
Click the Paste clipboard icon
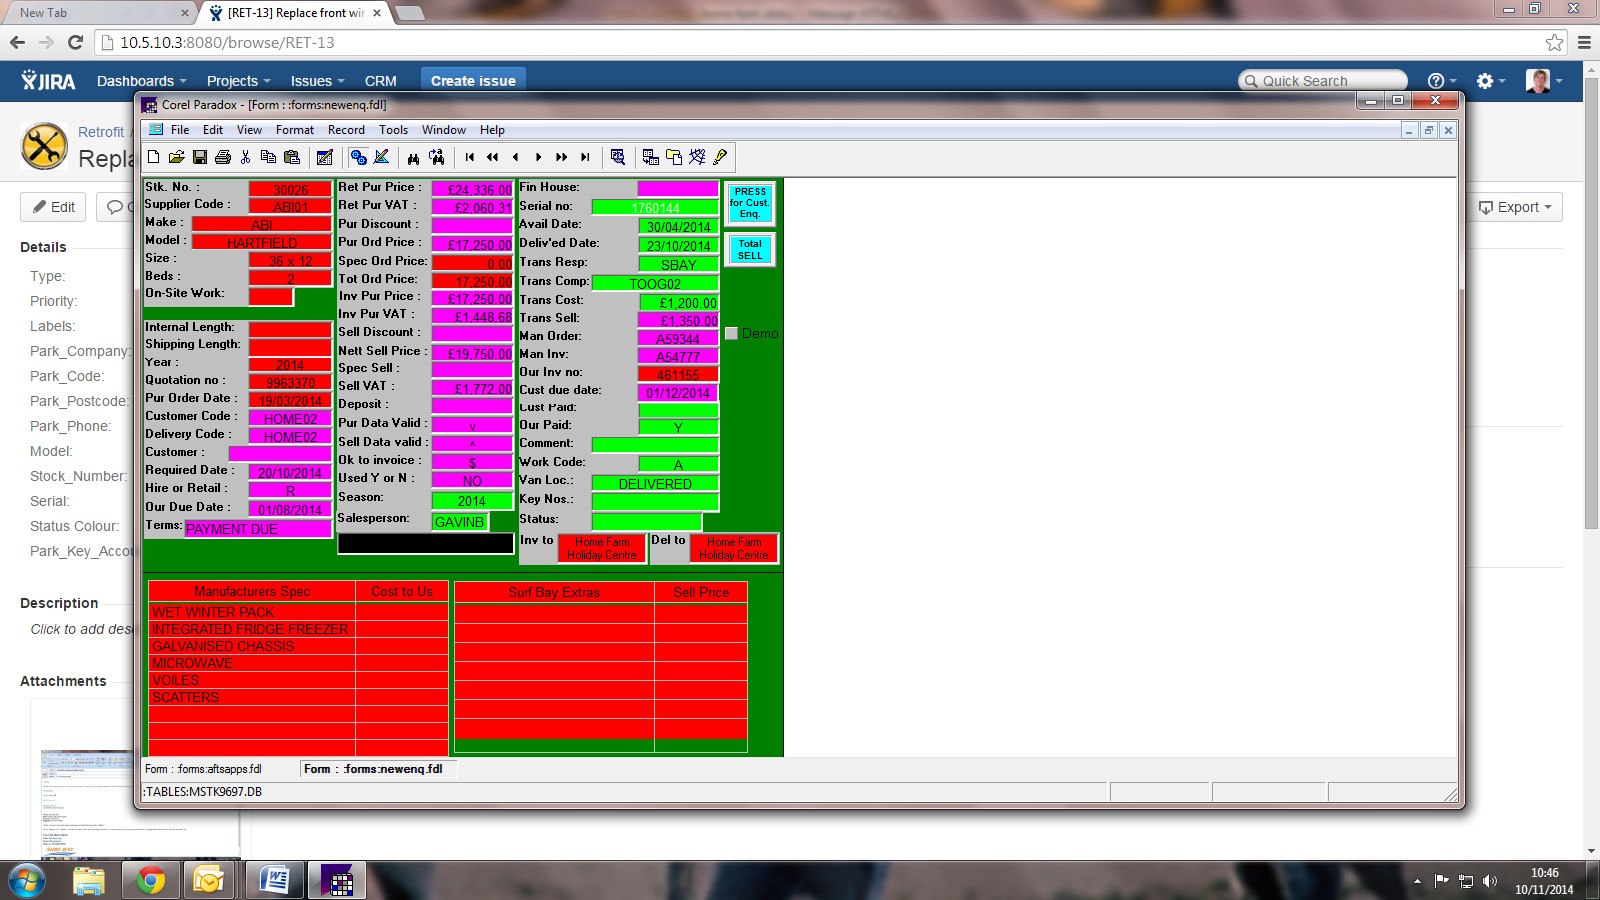[292, 157]
